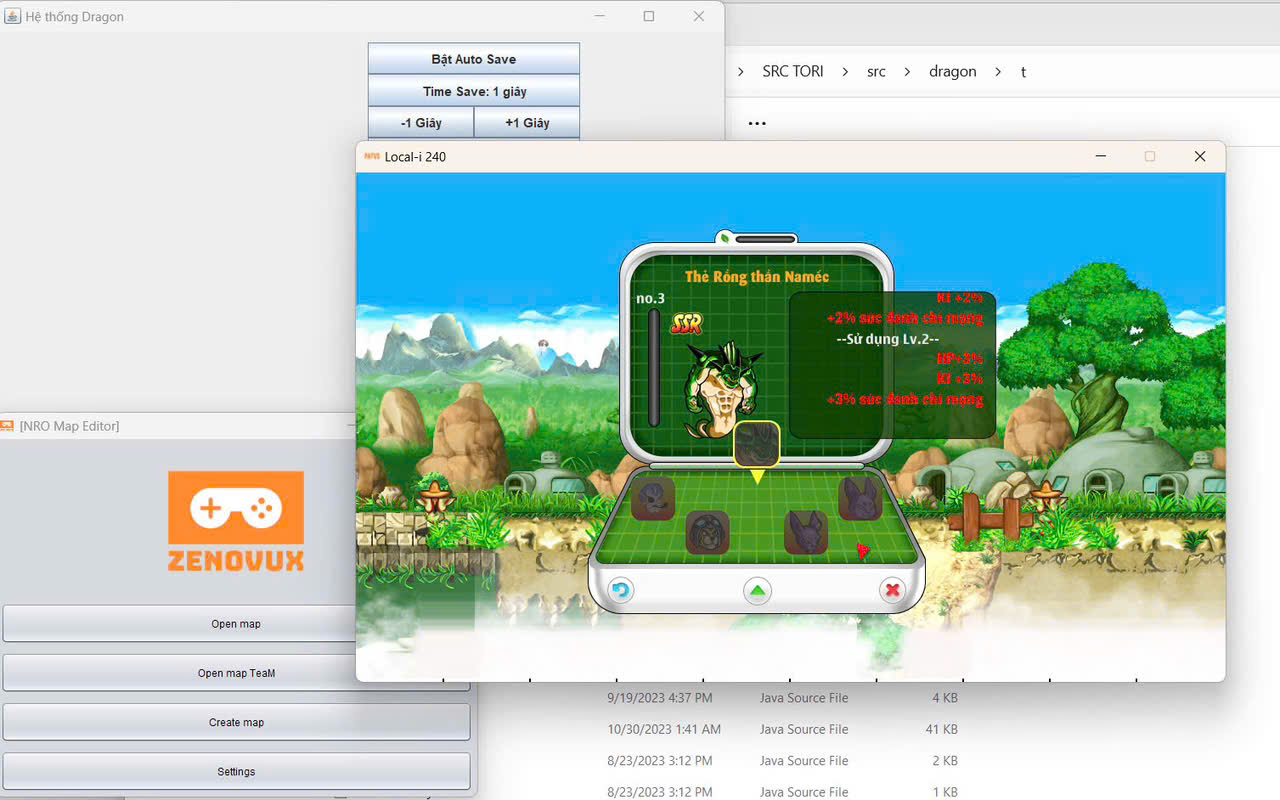Screen dimensions: 1280x800
Task: Select the helmeted face card in the tray
Action: pyautogui.click(x=707, y=532)
